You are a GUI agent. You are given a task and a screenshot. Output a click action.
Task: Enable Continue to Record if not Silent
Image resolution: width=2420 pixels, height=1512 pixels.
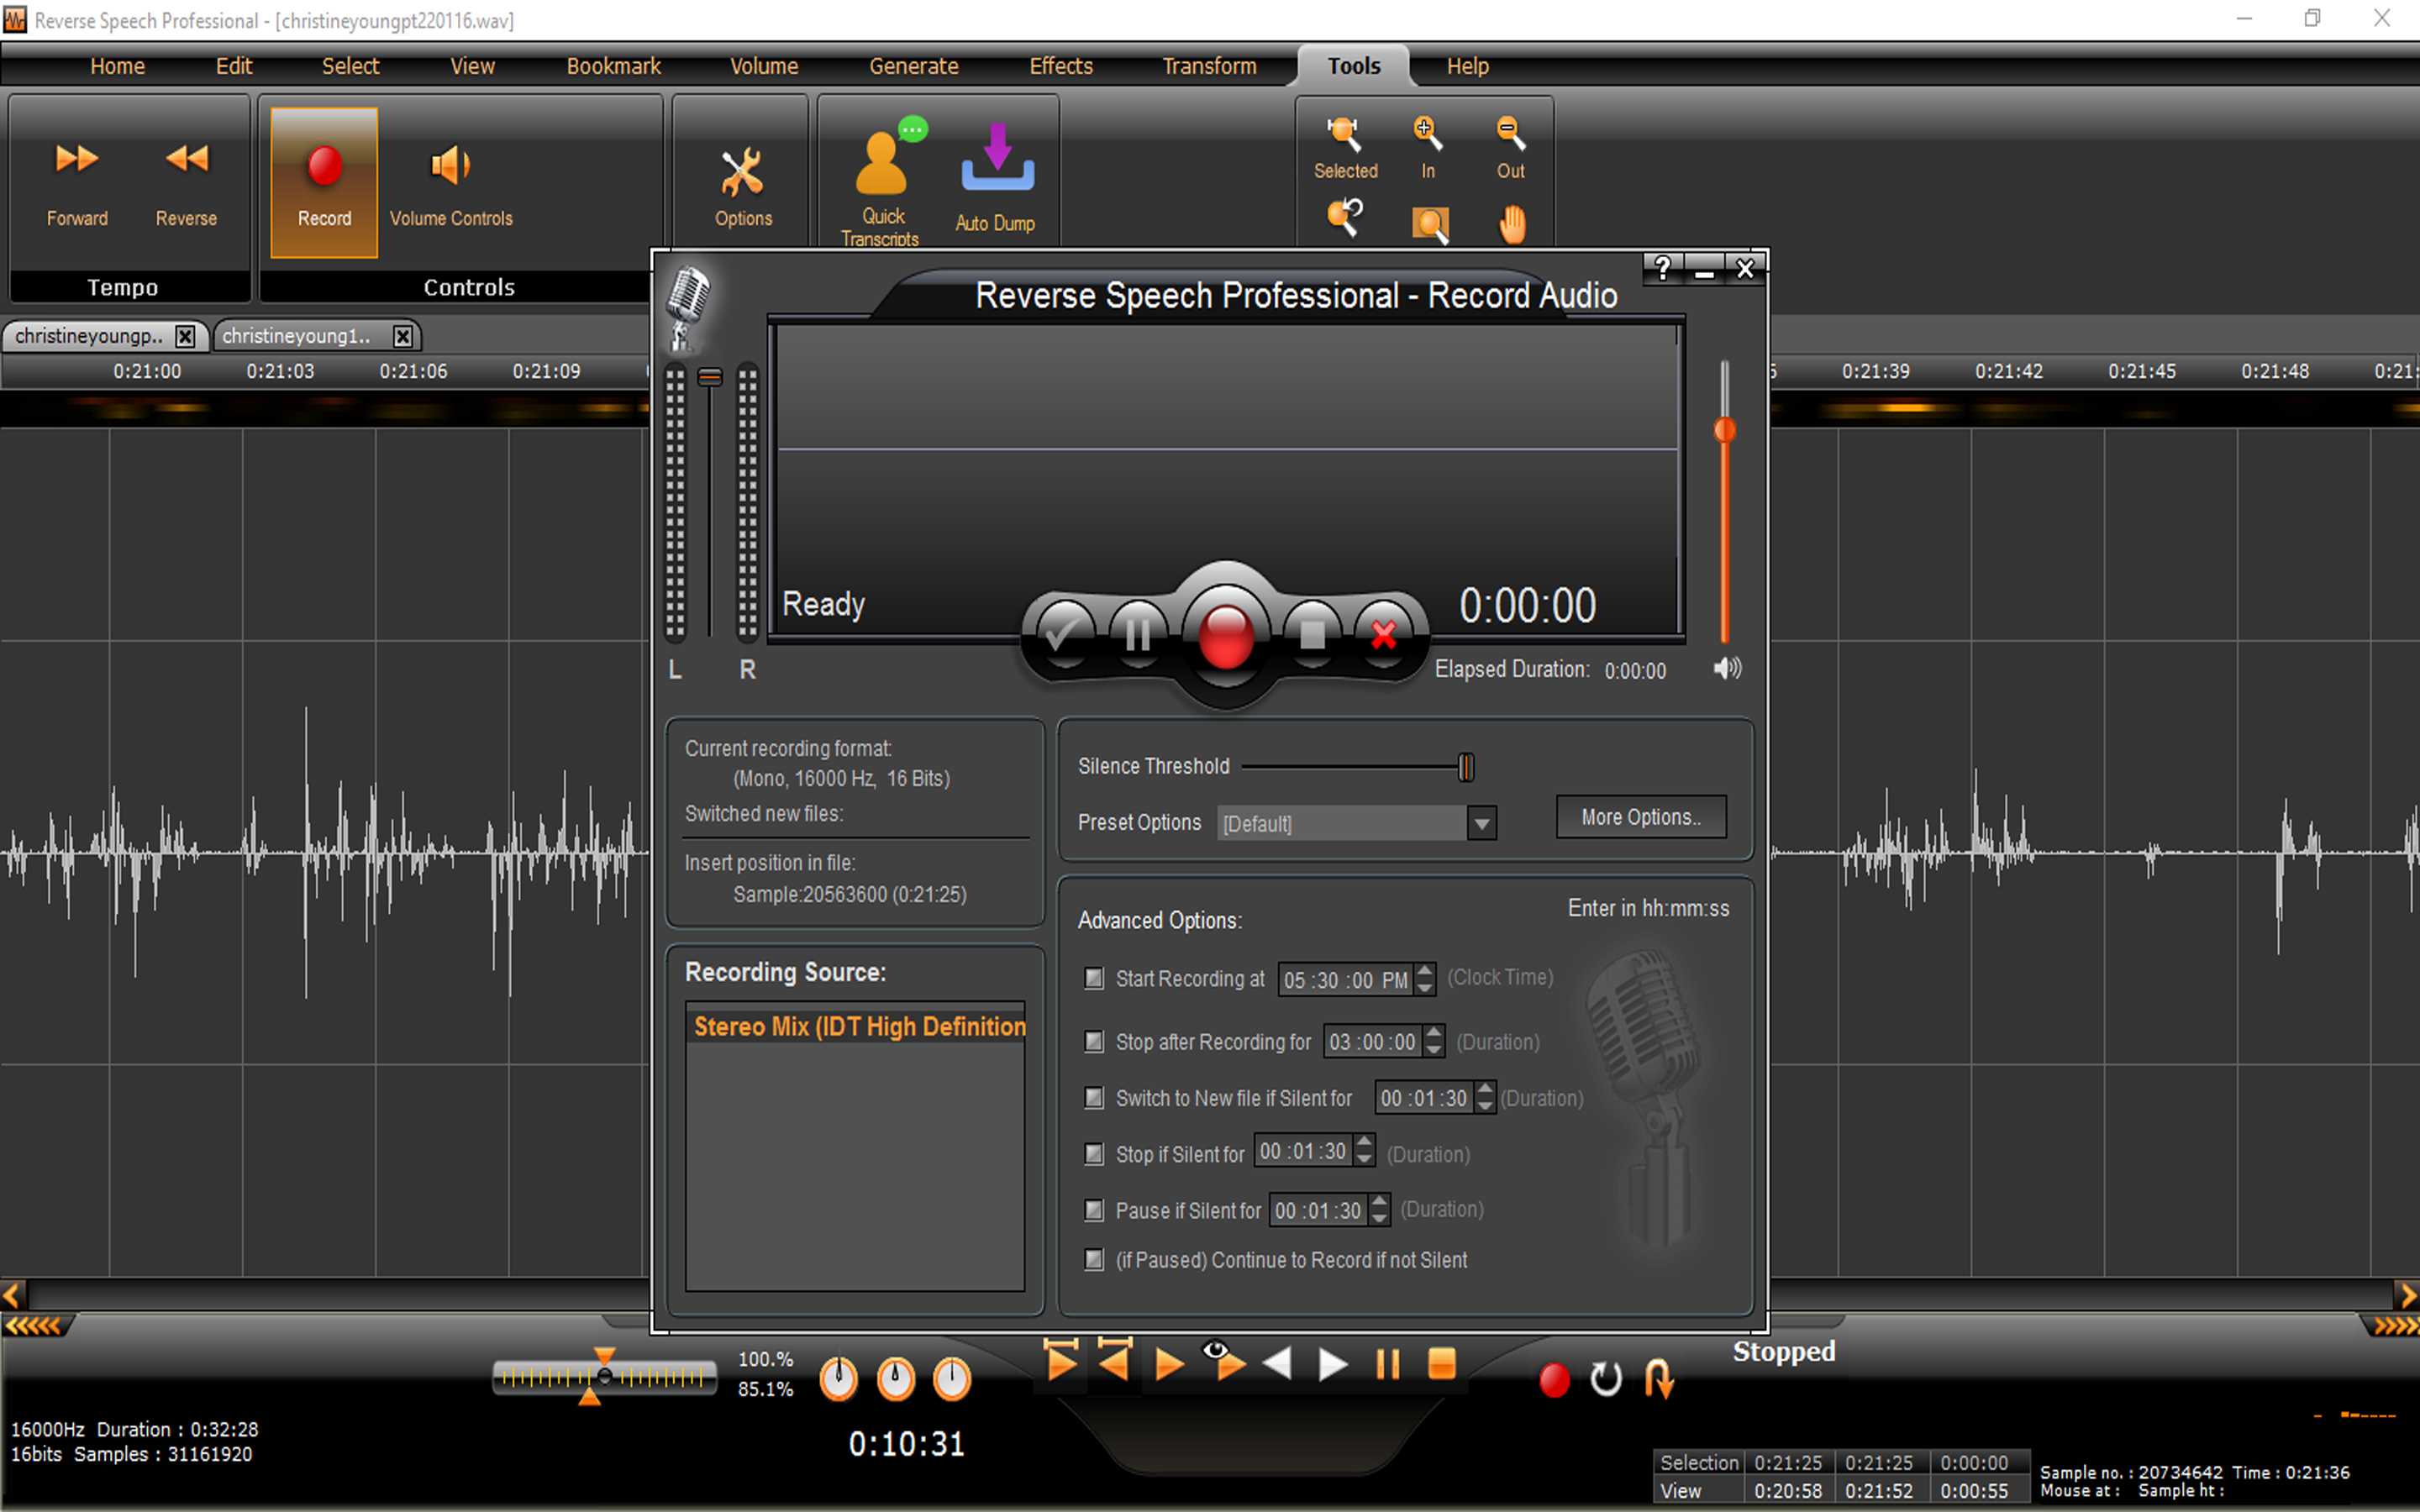coord(1094,1260)
